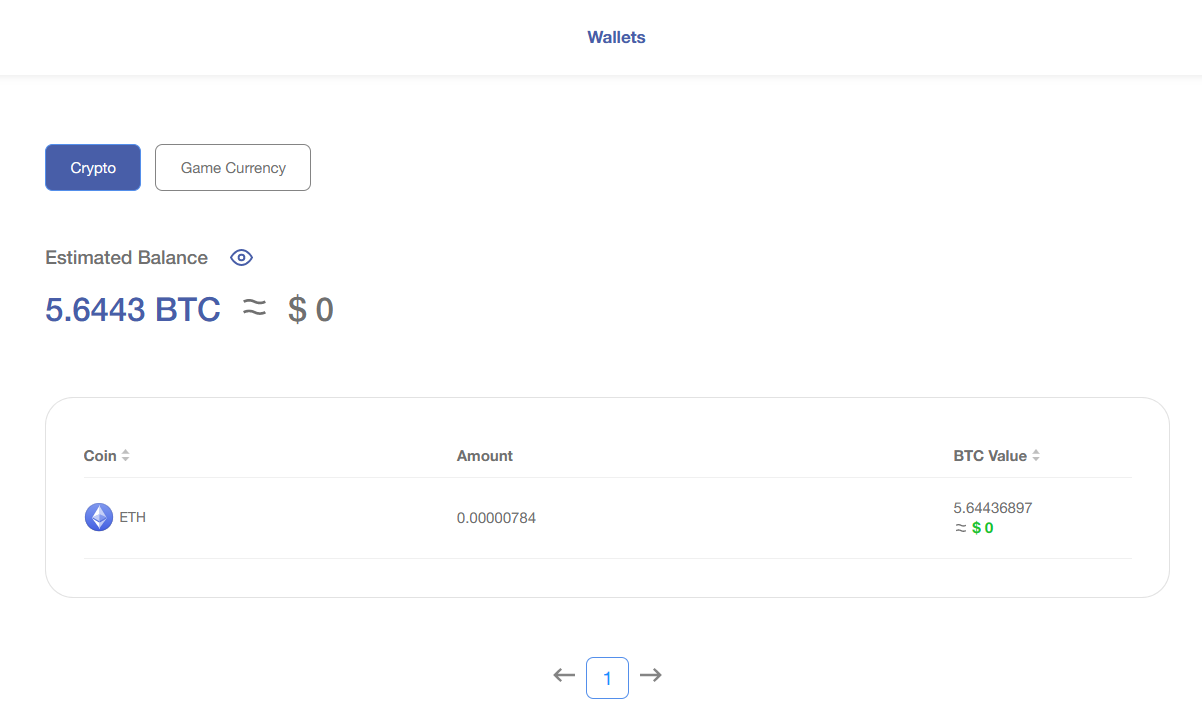
Task: Go to the previous page arrow
Action: pos(564,675)
